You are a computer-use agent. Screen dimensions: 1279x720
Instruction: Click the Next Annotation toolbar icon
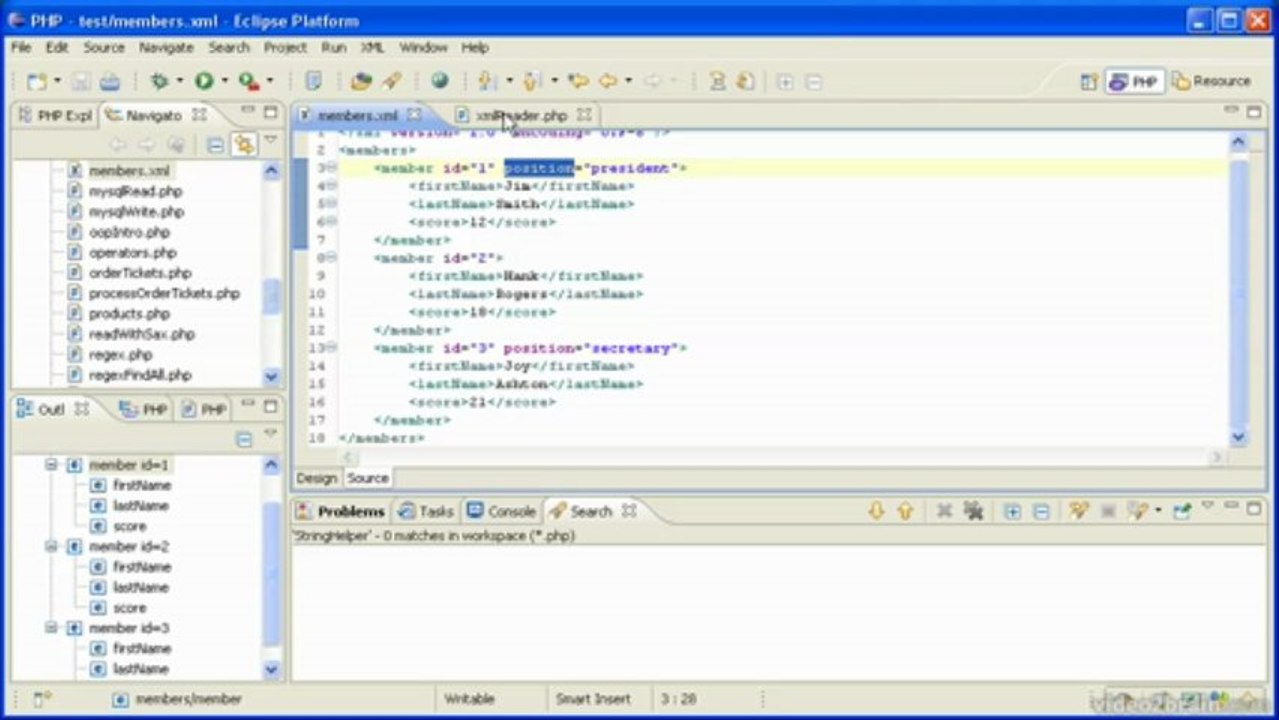tap(487, 81)
